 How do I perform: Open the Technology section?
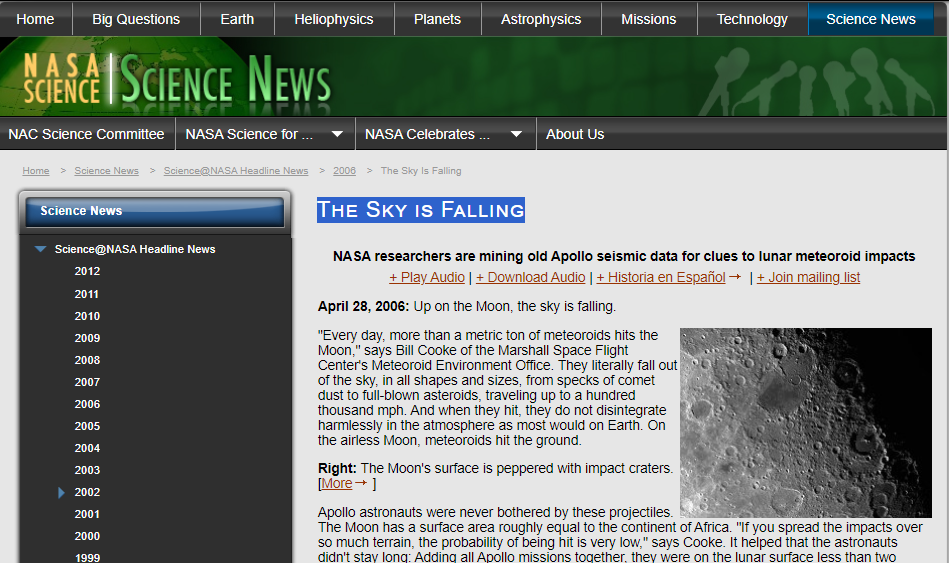point(752,19)
